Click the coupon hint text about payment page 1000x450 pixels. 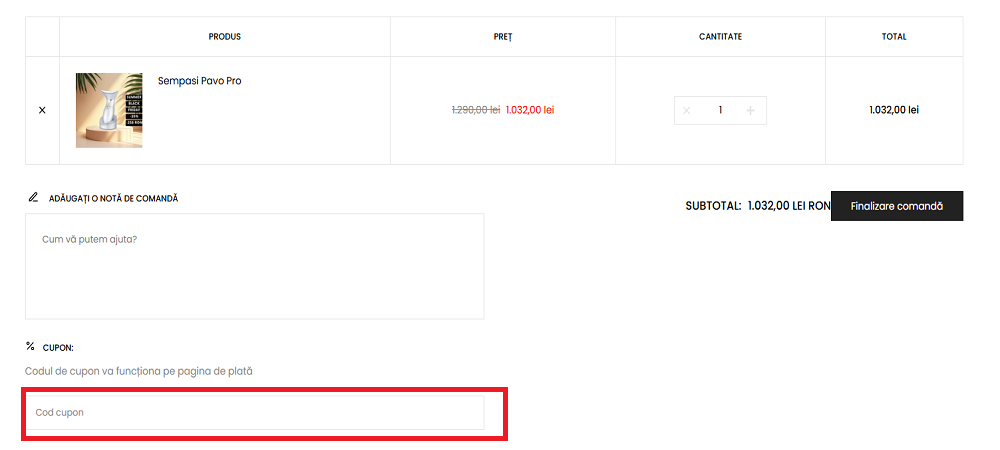(139, 371)
